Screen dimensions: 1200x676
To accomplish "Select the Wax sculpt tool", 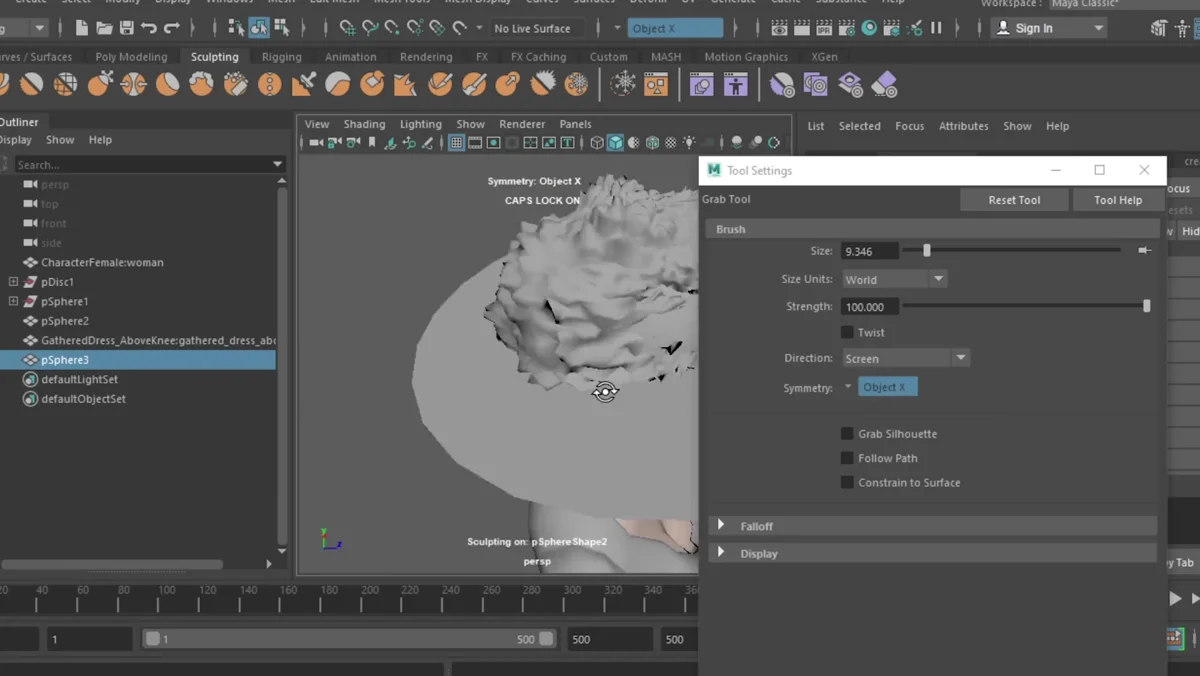I will click(x=337, y=85).
